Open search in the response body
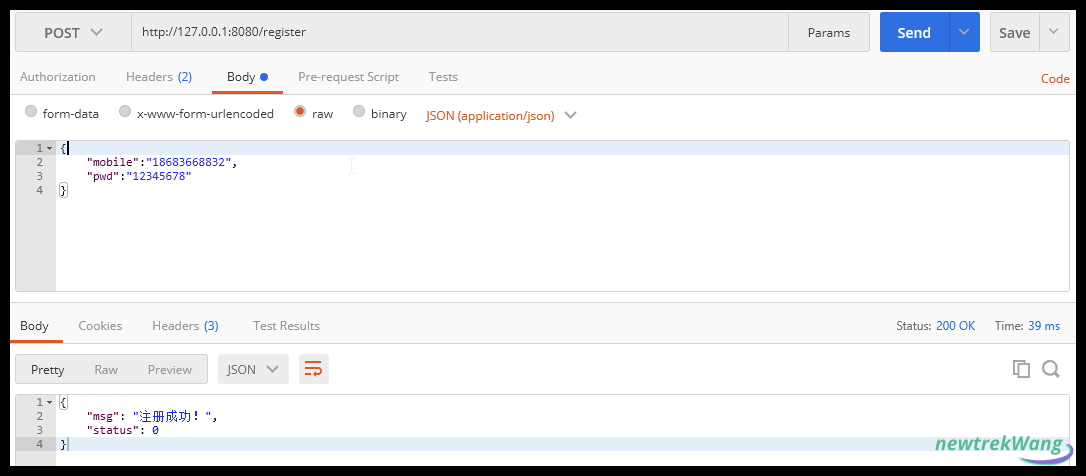 pyautogui.click(x=1051, y=369)
